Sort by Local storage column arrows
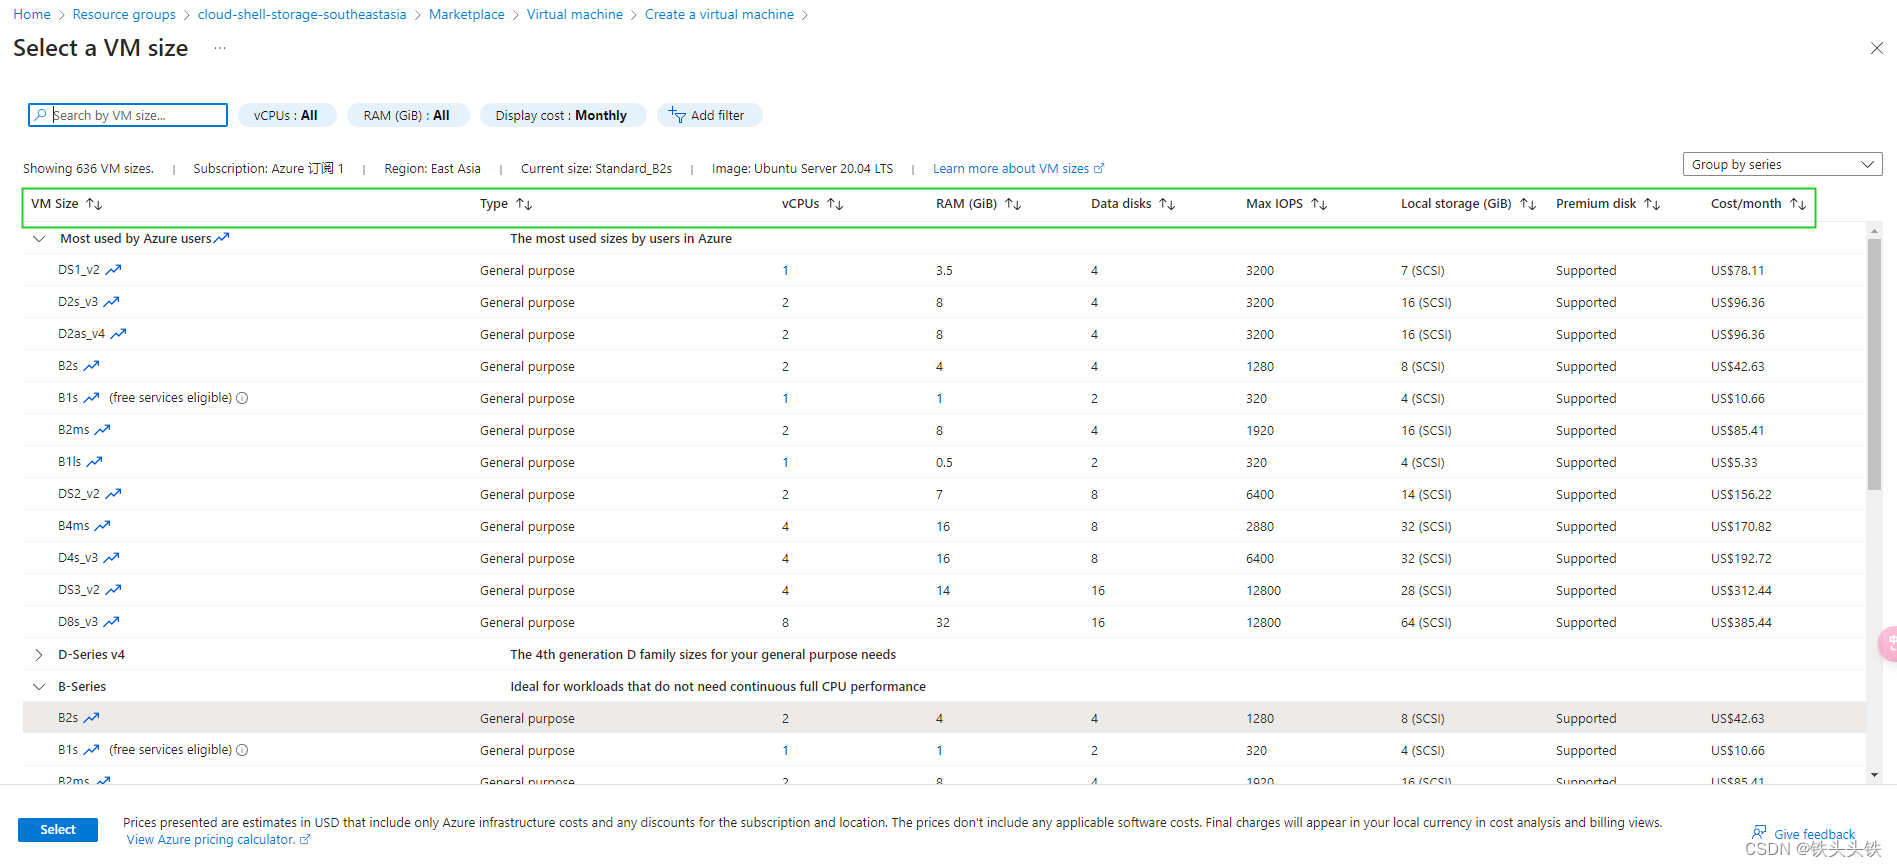1897x867 pixels. point(1528,204)
